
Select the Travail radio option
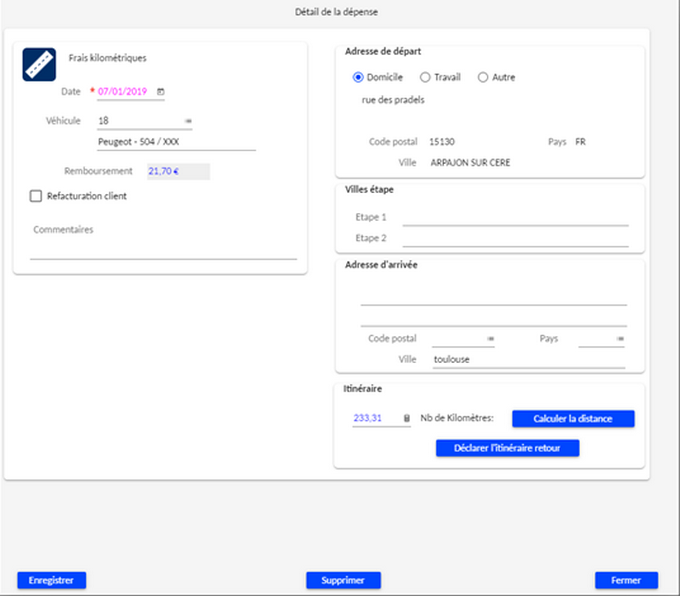coord(426,77)
